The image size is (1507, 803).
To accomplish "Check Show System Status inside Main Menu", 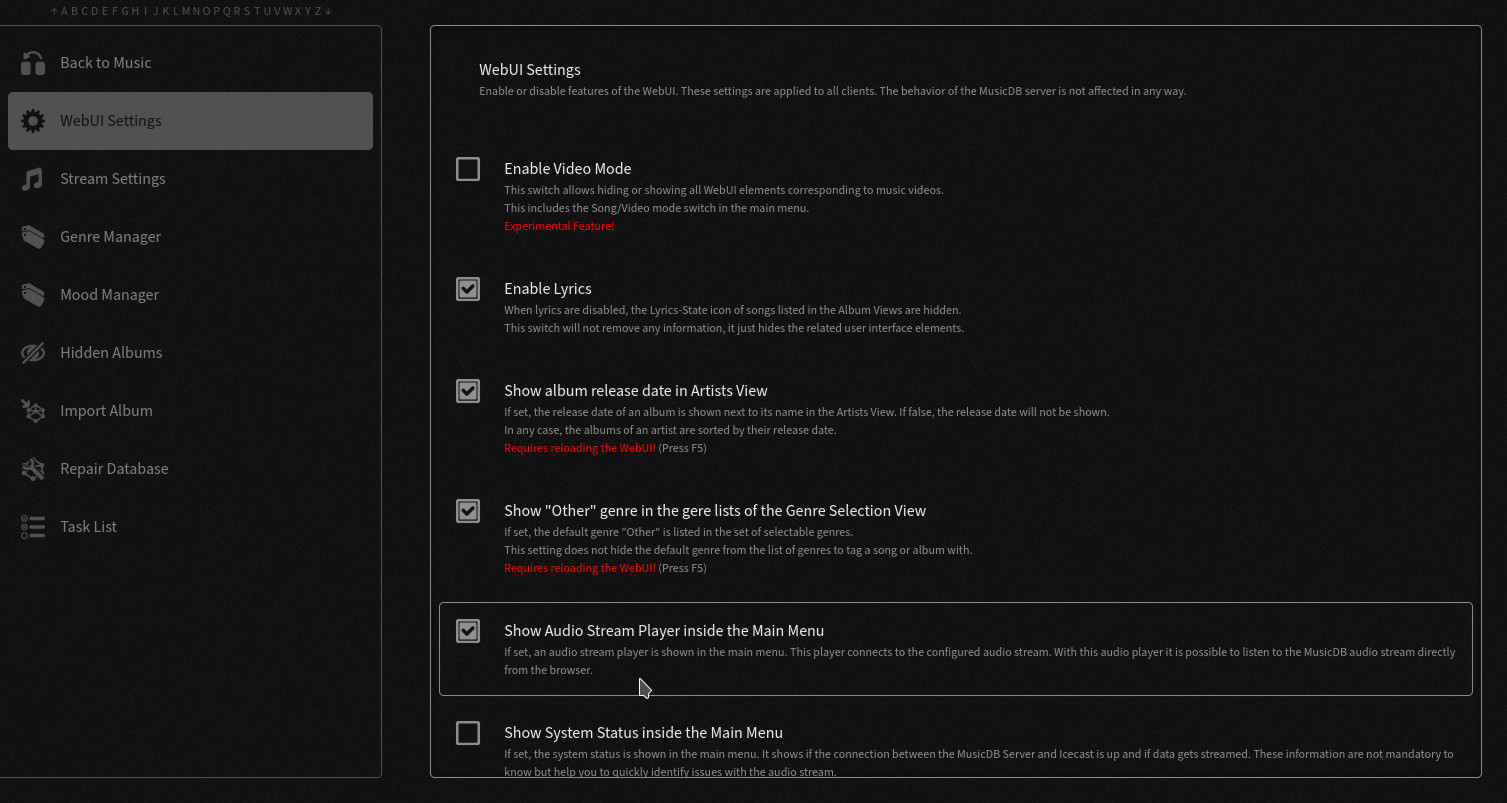I will pyautogui.click(x=468, y=733).
